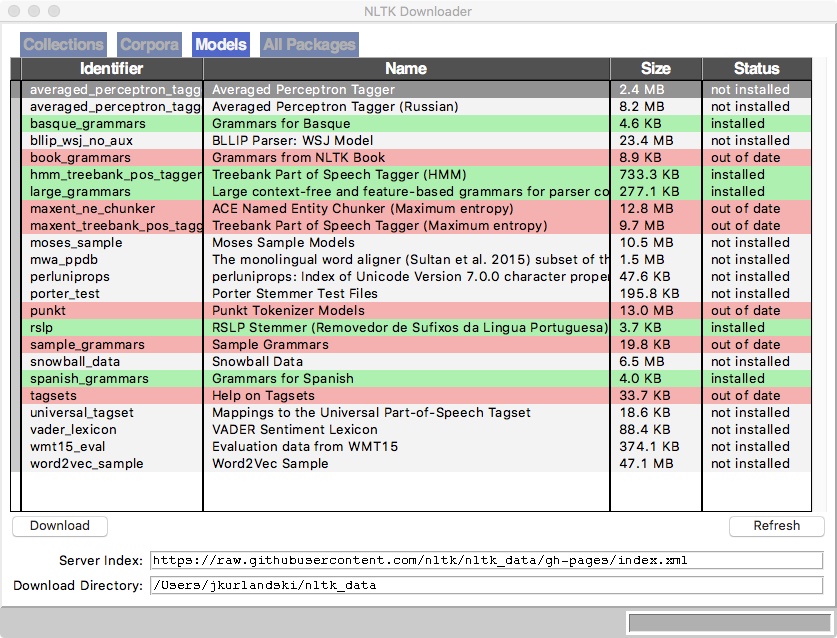This screenshot has height=638, width=837.
Task: Click the progress bar in status area
Action: [729, 623]
